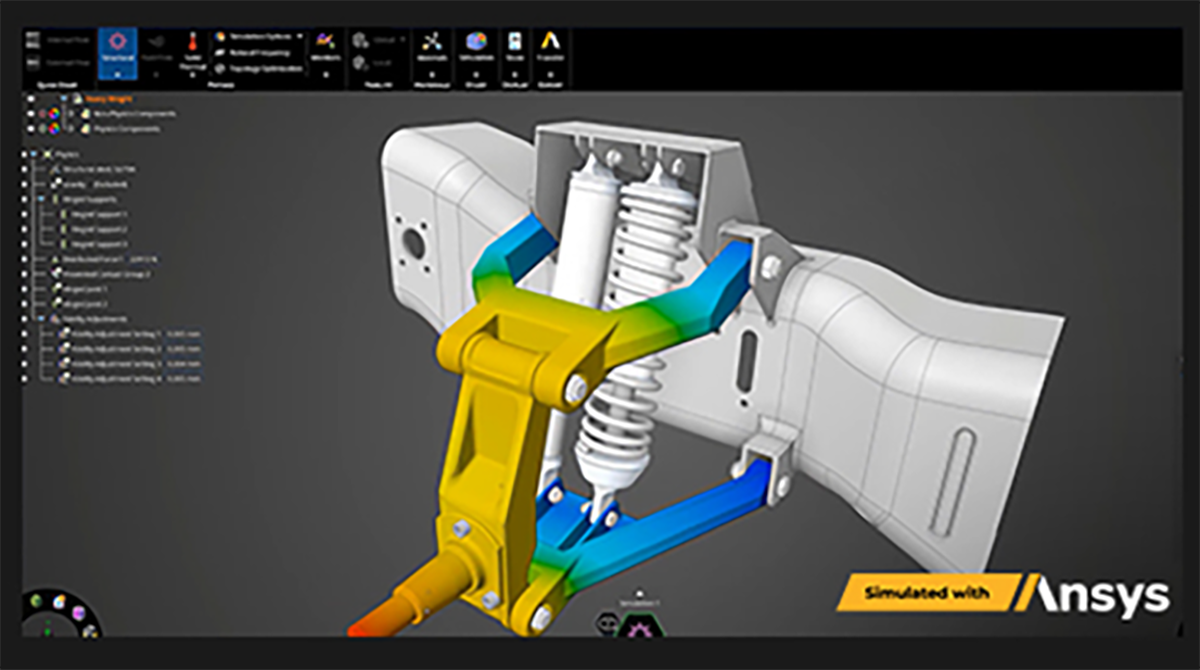Click the green sphere in radial menu

[37, 600]
